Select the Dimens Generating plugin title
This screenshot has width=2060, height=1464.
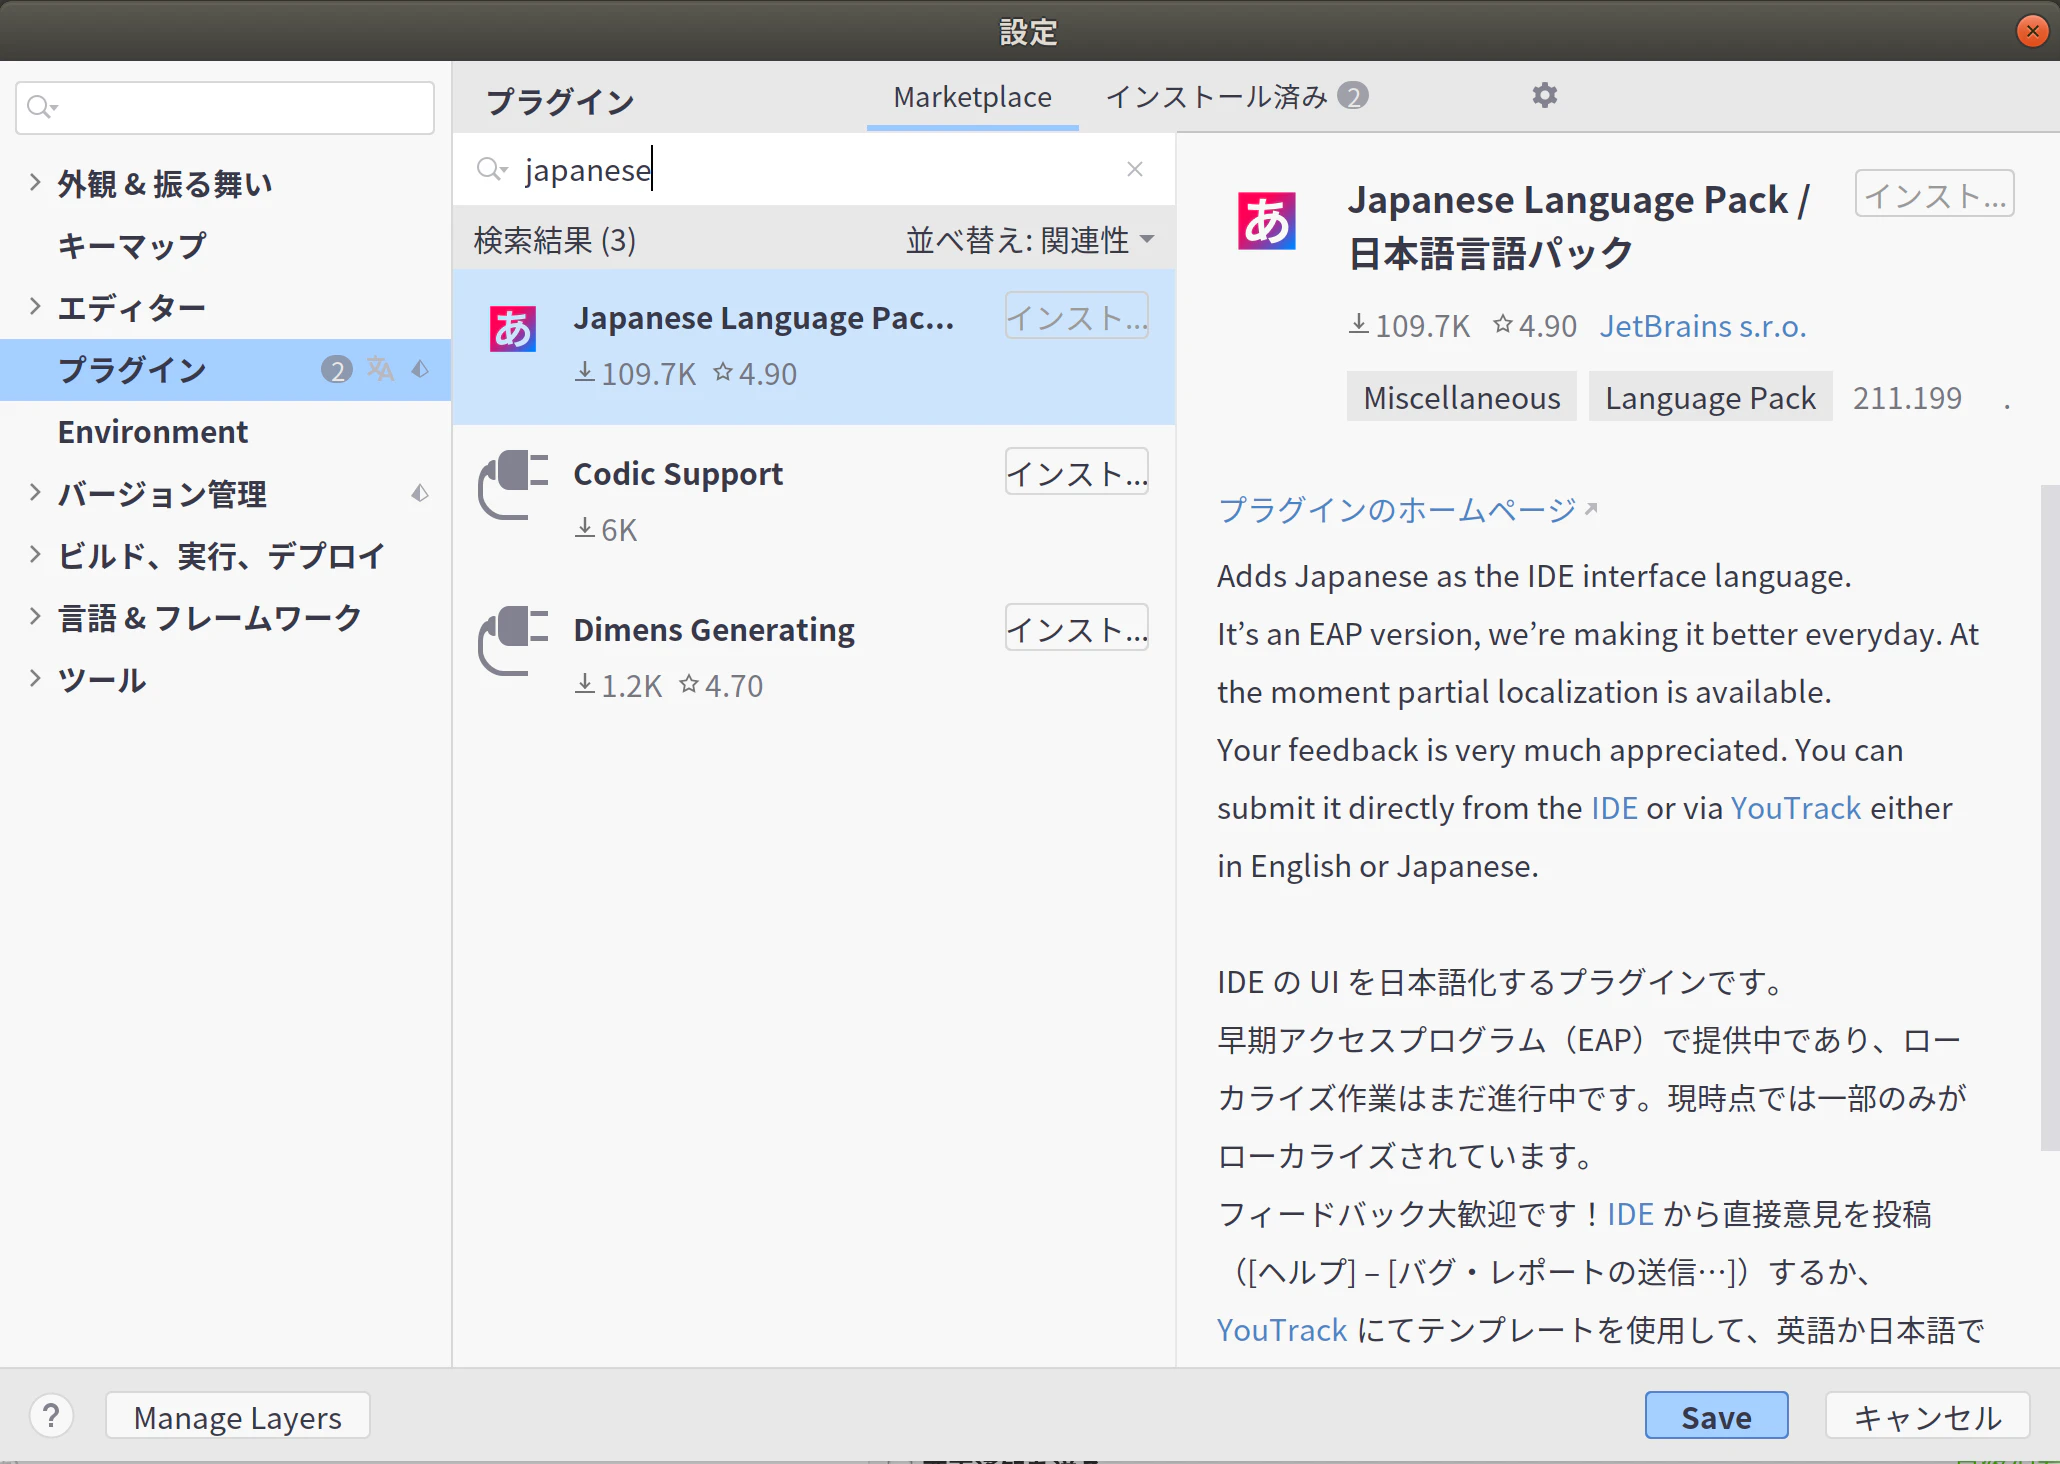(x=714, y=630)
